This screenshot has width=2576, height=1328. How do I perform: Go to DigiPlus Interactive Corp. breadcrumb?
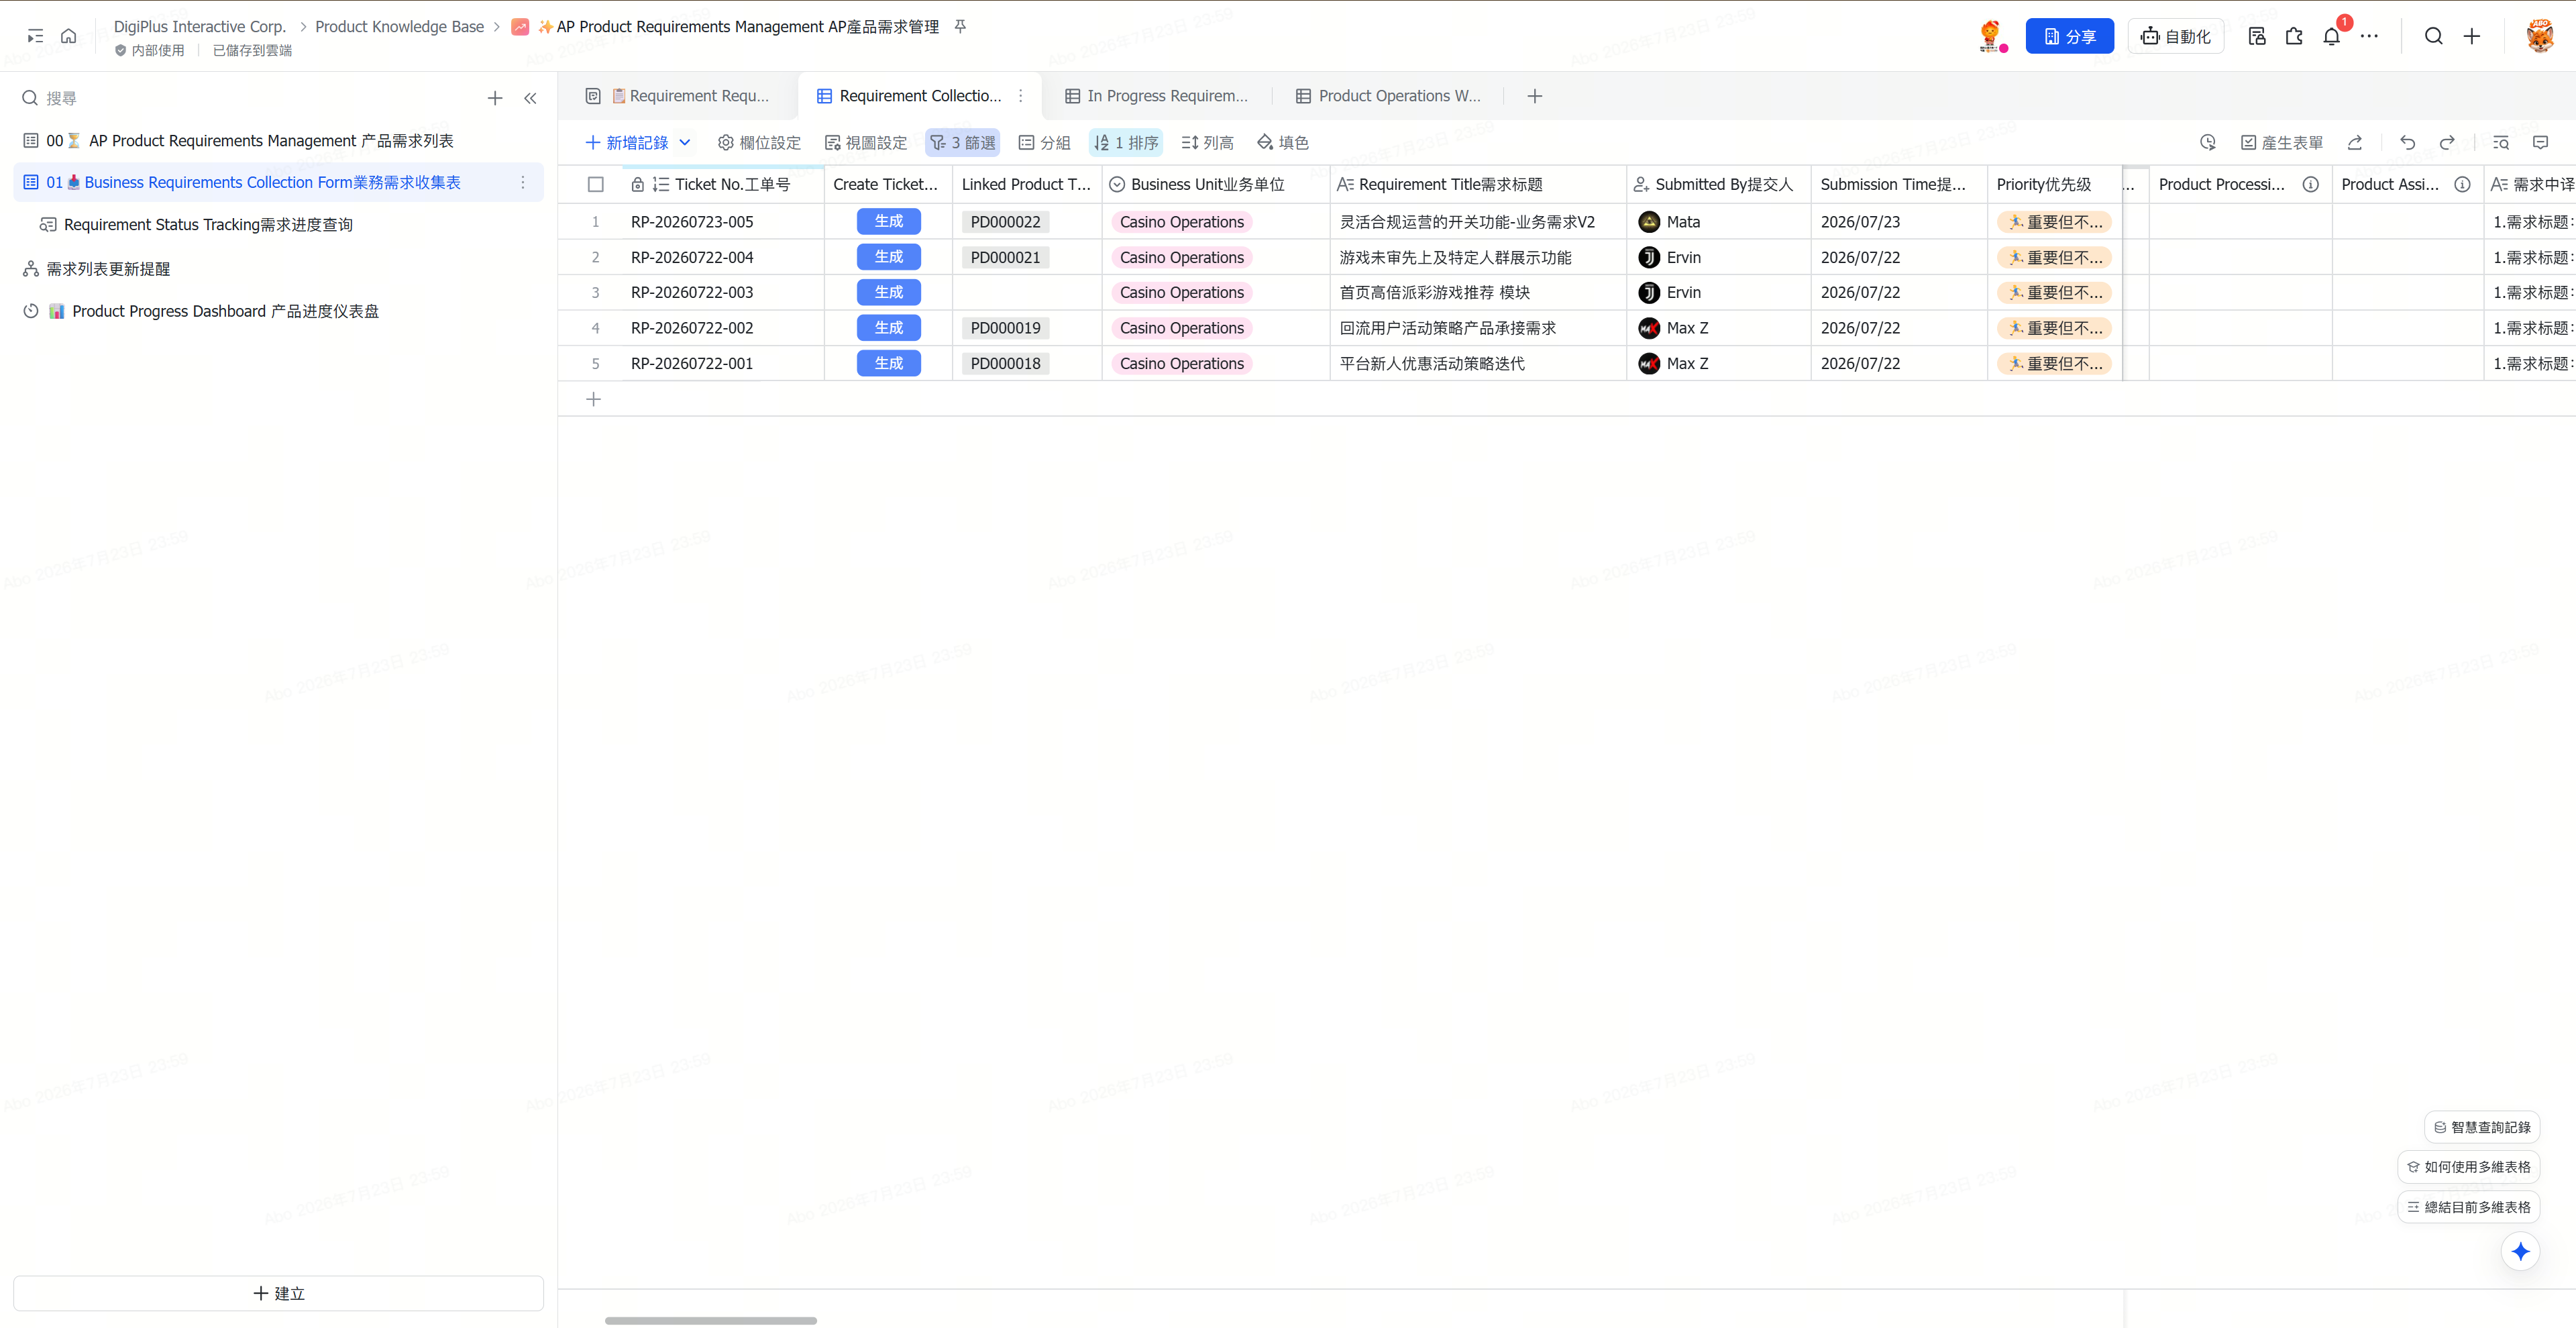pyautogui.click(x=199, y=27)
